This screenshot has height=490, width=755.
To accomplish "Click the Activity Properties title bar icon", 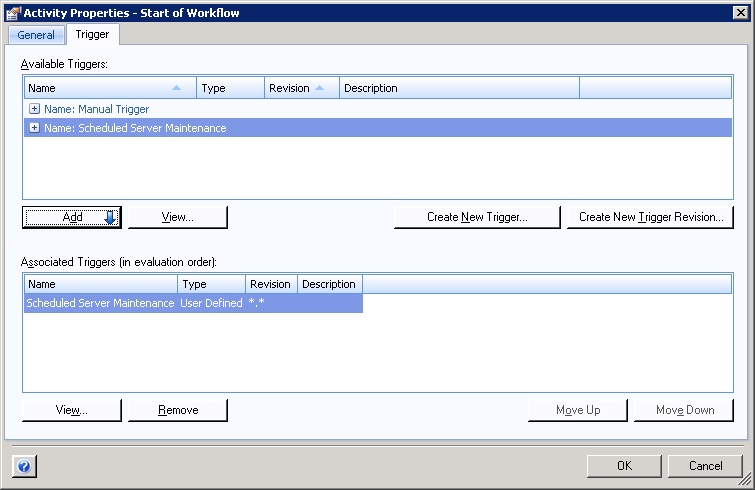I will [14, 12].
